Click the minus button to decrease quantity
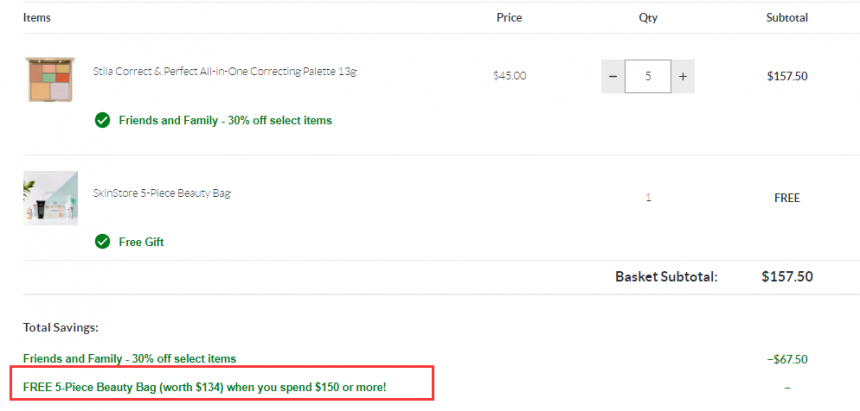860x411 pixels. coord(613,76)
